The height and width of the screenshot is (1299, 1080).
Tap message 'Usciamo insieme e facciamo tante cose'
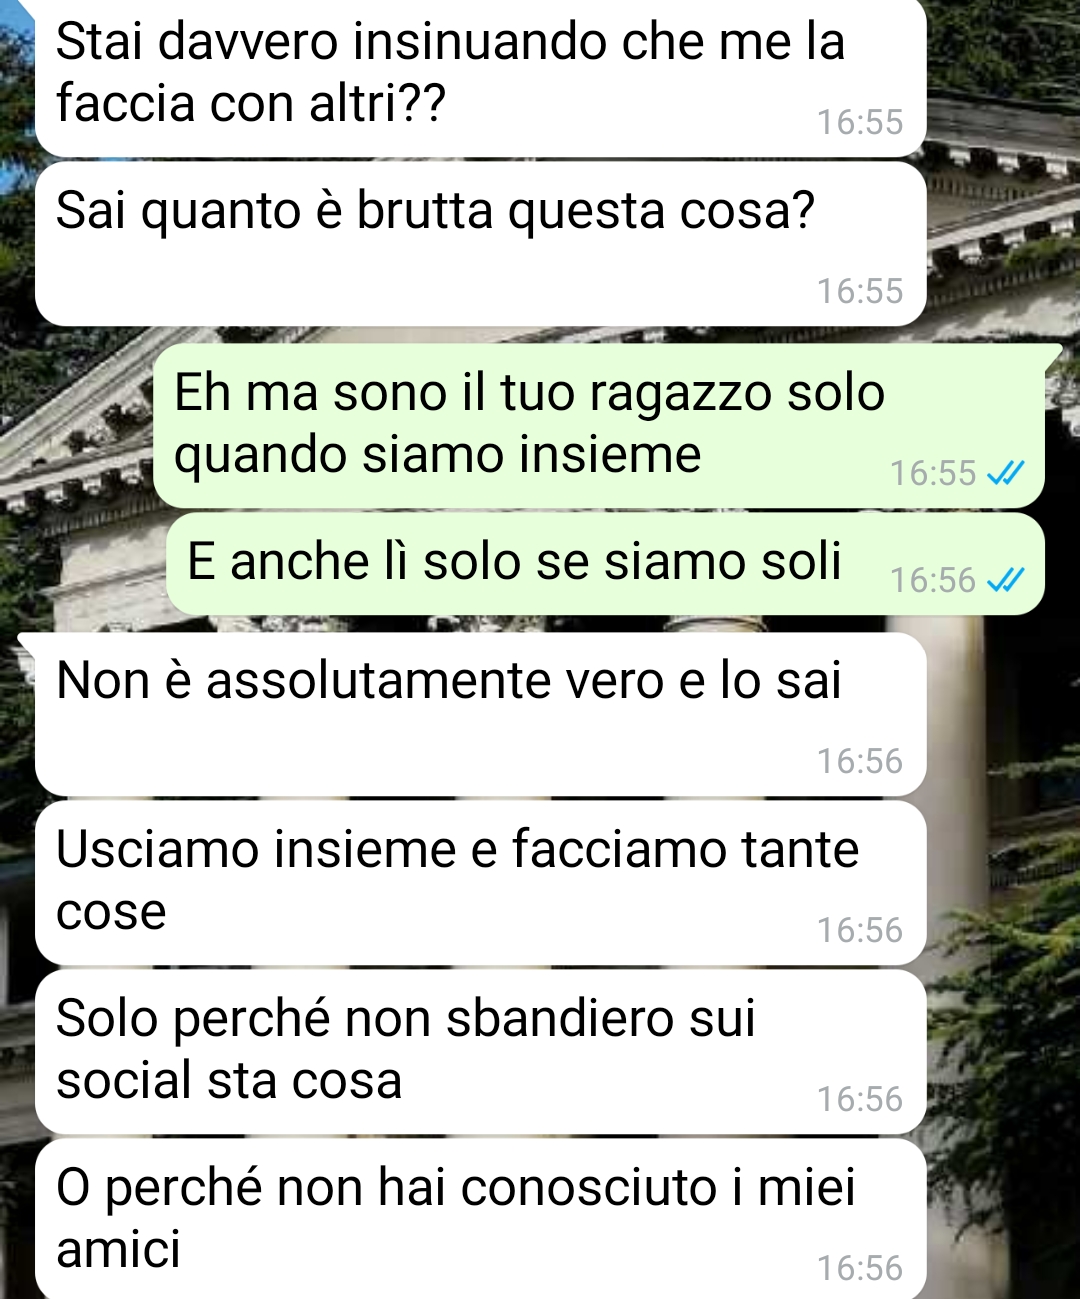point(481,883)
